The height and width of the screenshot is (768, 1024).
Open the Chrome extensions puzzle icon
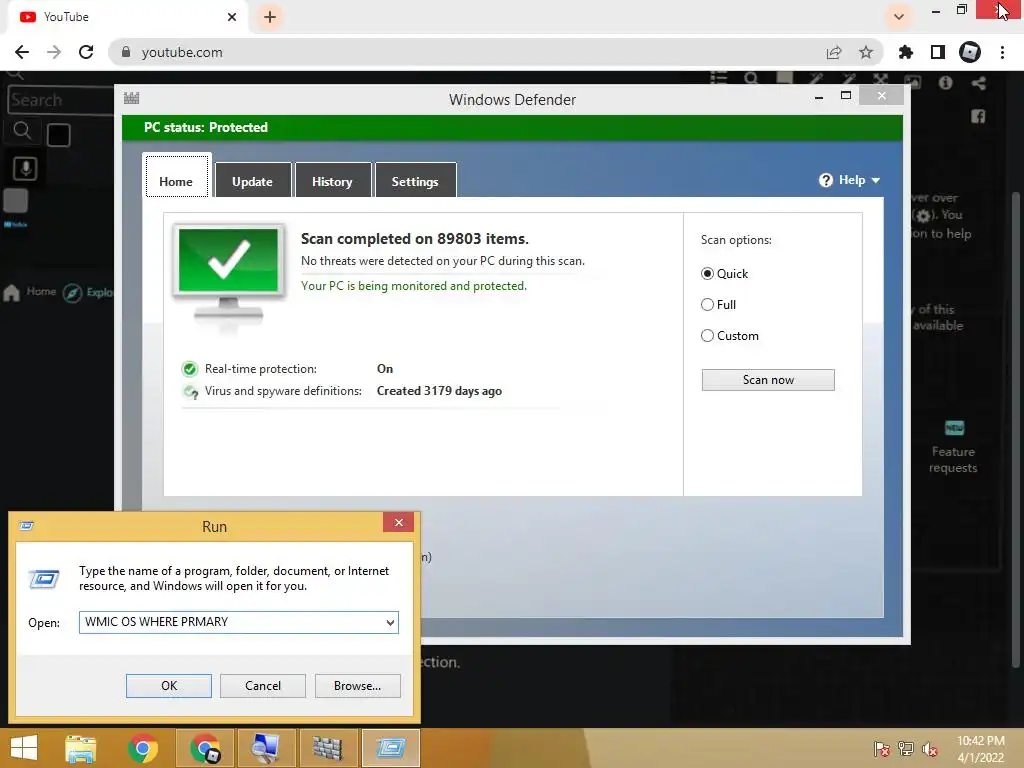pyautogui.click(x=905, y=52)
